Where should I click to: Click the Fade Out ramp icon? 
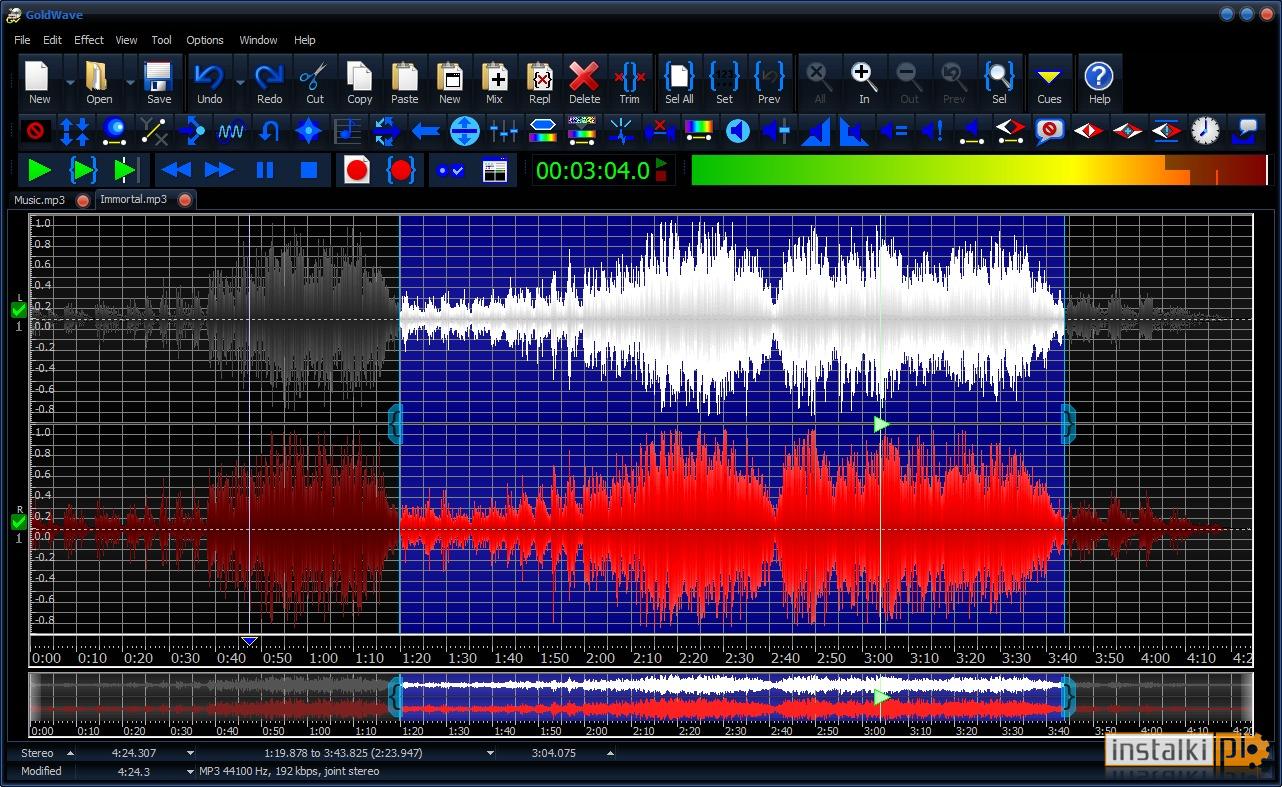point(854,130)
